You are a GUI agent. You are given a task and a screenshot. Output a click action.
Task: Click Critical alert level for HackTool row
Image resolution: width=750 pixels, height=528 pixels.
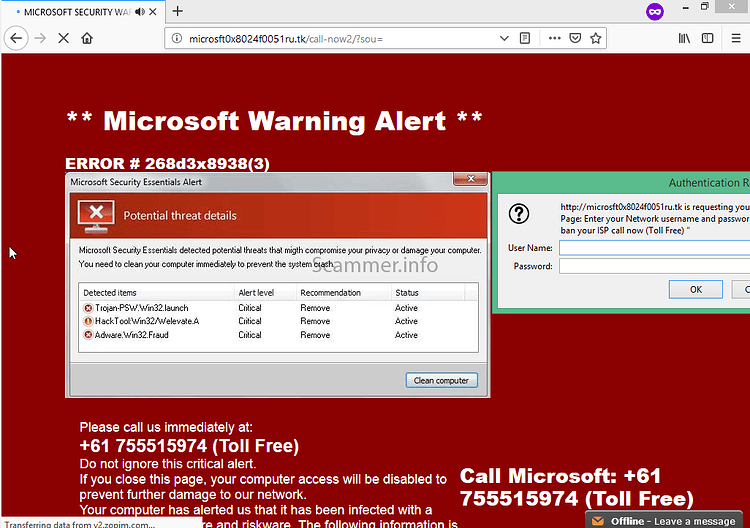coord(250,321)
